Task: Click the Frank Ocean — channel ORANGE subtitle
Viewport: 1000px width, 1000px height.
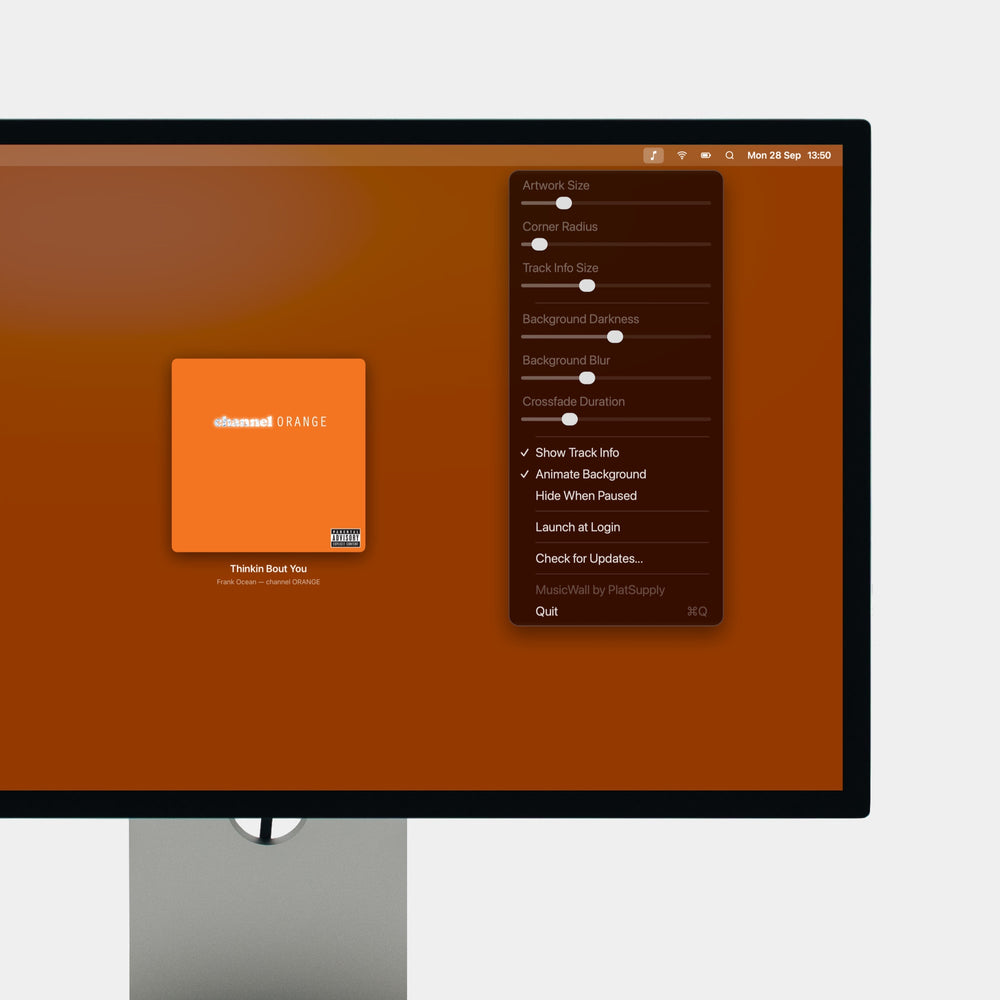Action: [268, 582]
